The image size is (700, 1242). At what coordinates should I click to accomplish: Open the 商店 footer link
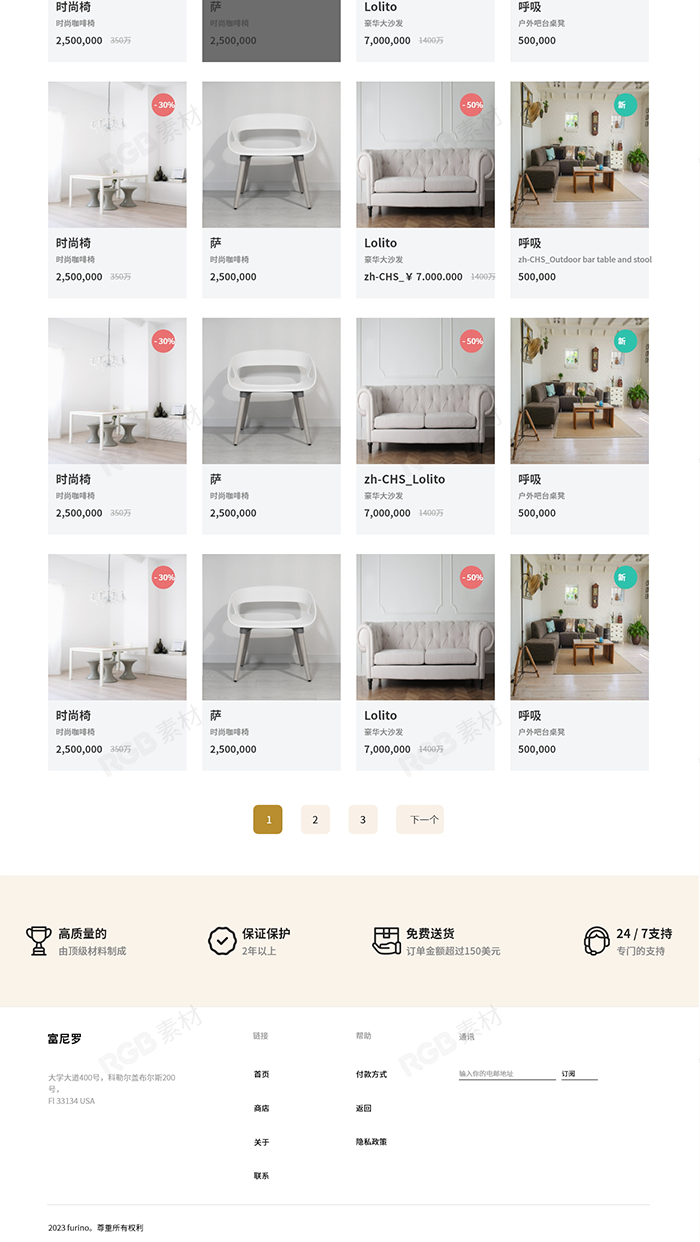click(x=261, y=1108)
